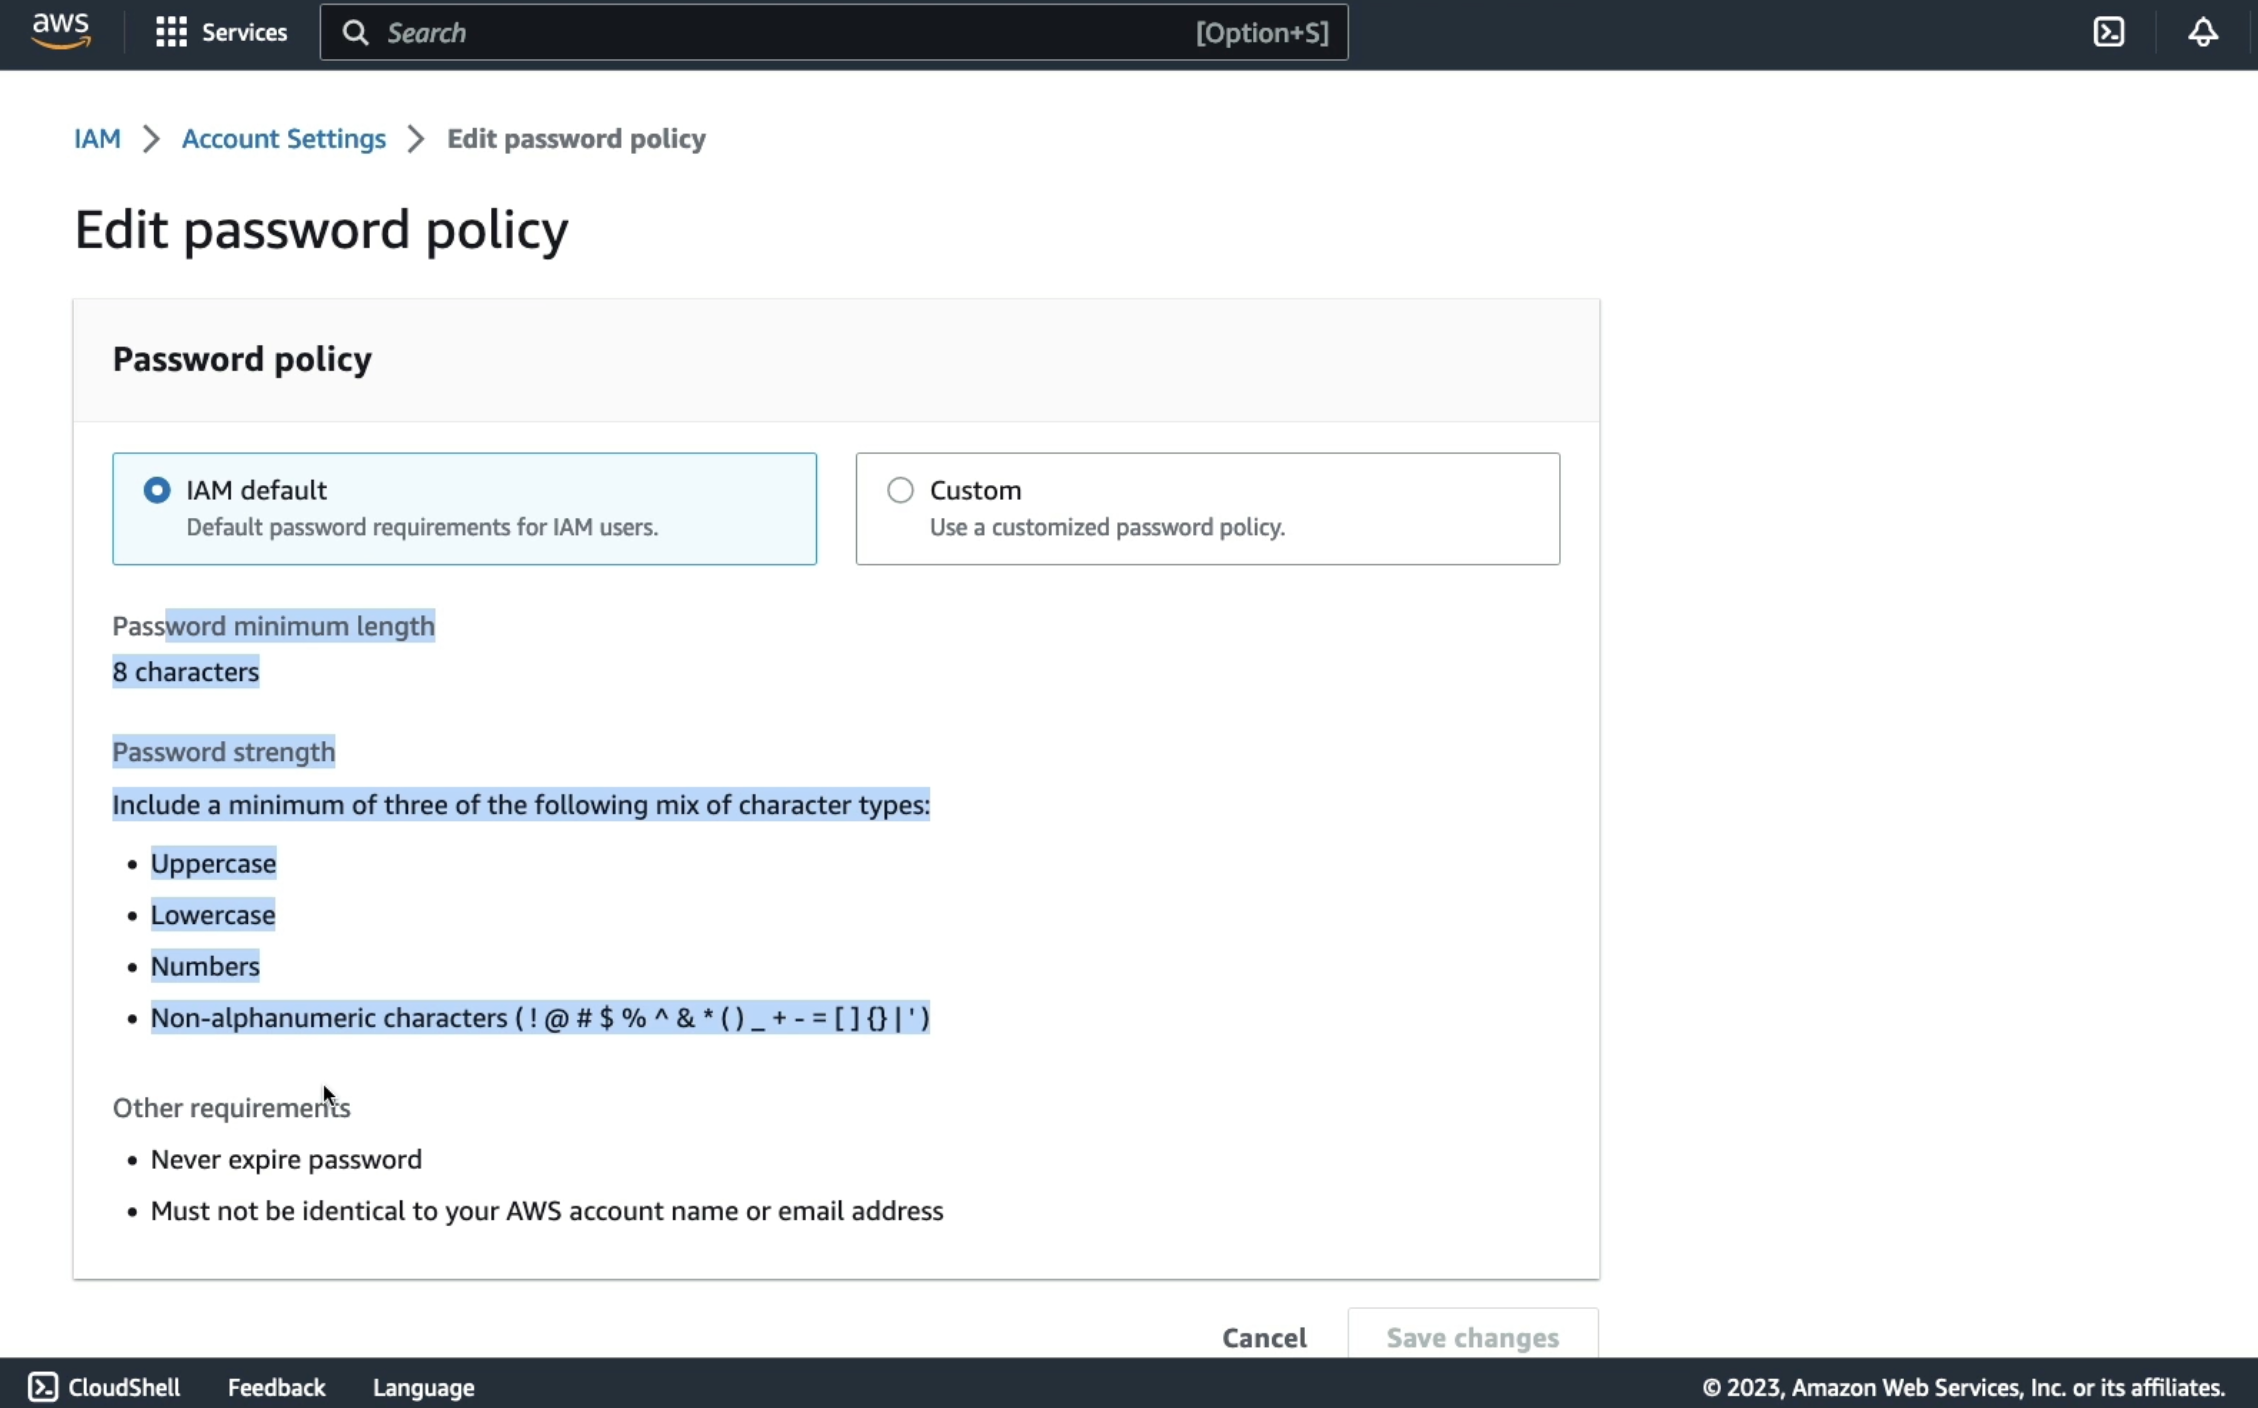The width and height of the screenshot is (2258, 1408).
Task: Click the 'Uppercase' bullet item
Action: (213, 863)
